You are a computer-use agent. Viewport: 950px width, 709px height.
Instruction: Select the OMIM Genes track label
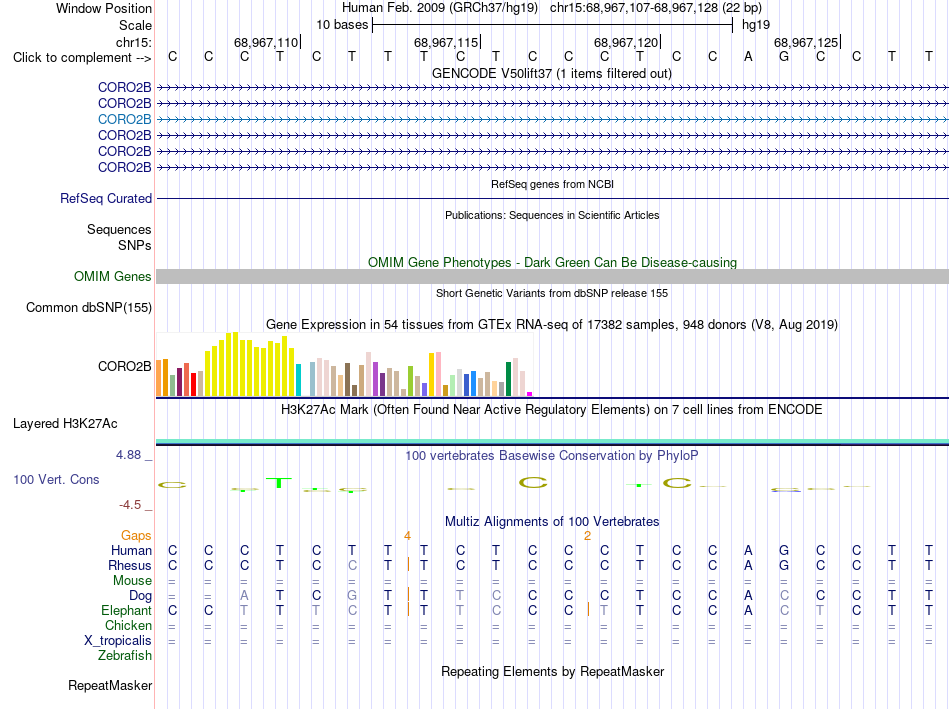[112, 276]
